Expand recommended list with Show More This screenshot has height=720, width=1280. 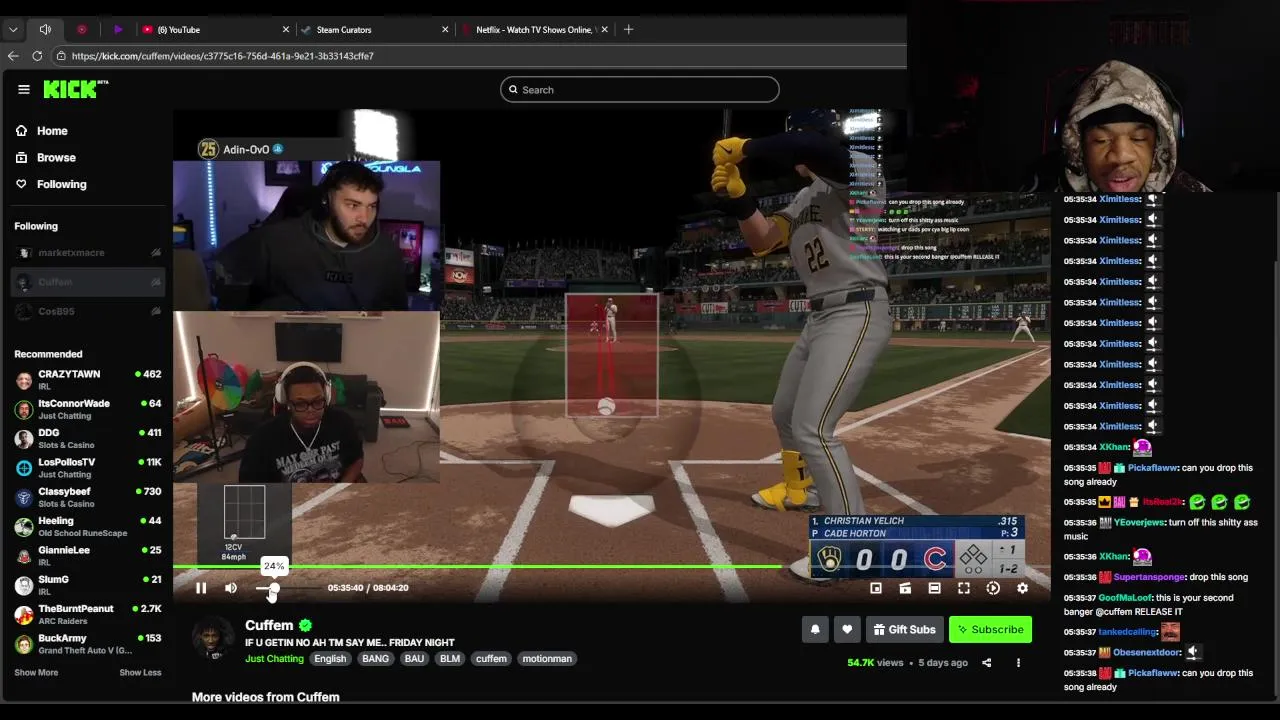pyautogui.click(x=36, y=672)
